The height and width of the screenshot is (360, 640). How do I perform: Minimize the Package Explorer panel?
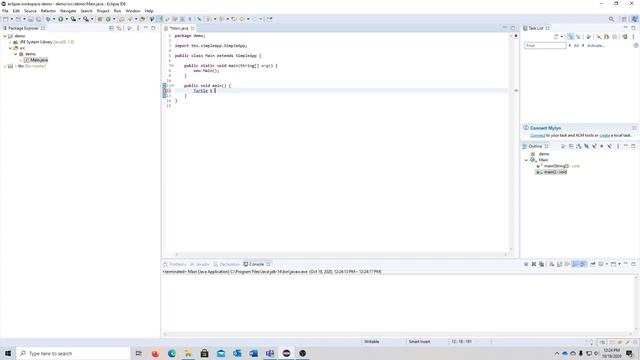coord(146,28)
